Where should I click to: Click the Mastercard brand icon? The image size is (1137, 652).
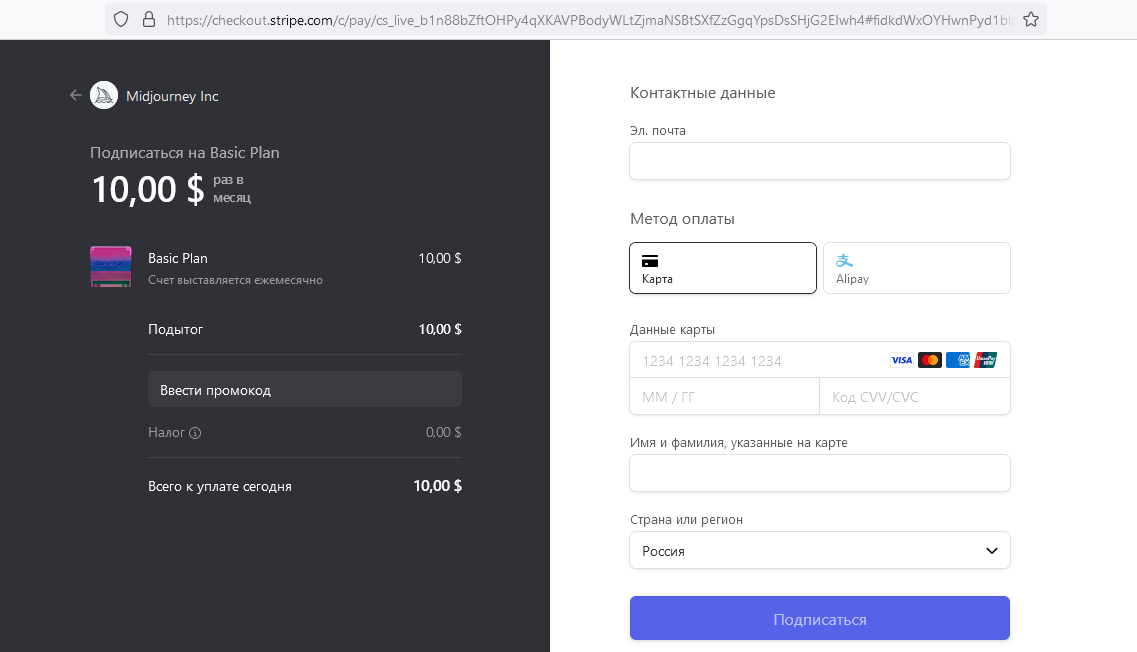pos(929,360)
